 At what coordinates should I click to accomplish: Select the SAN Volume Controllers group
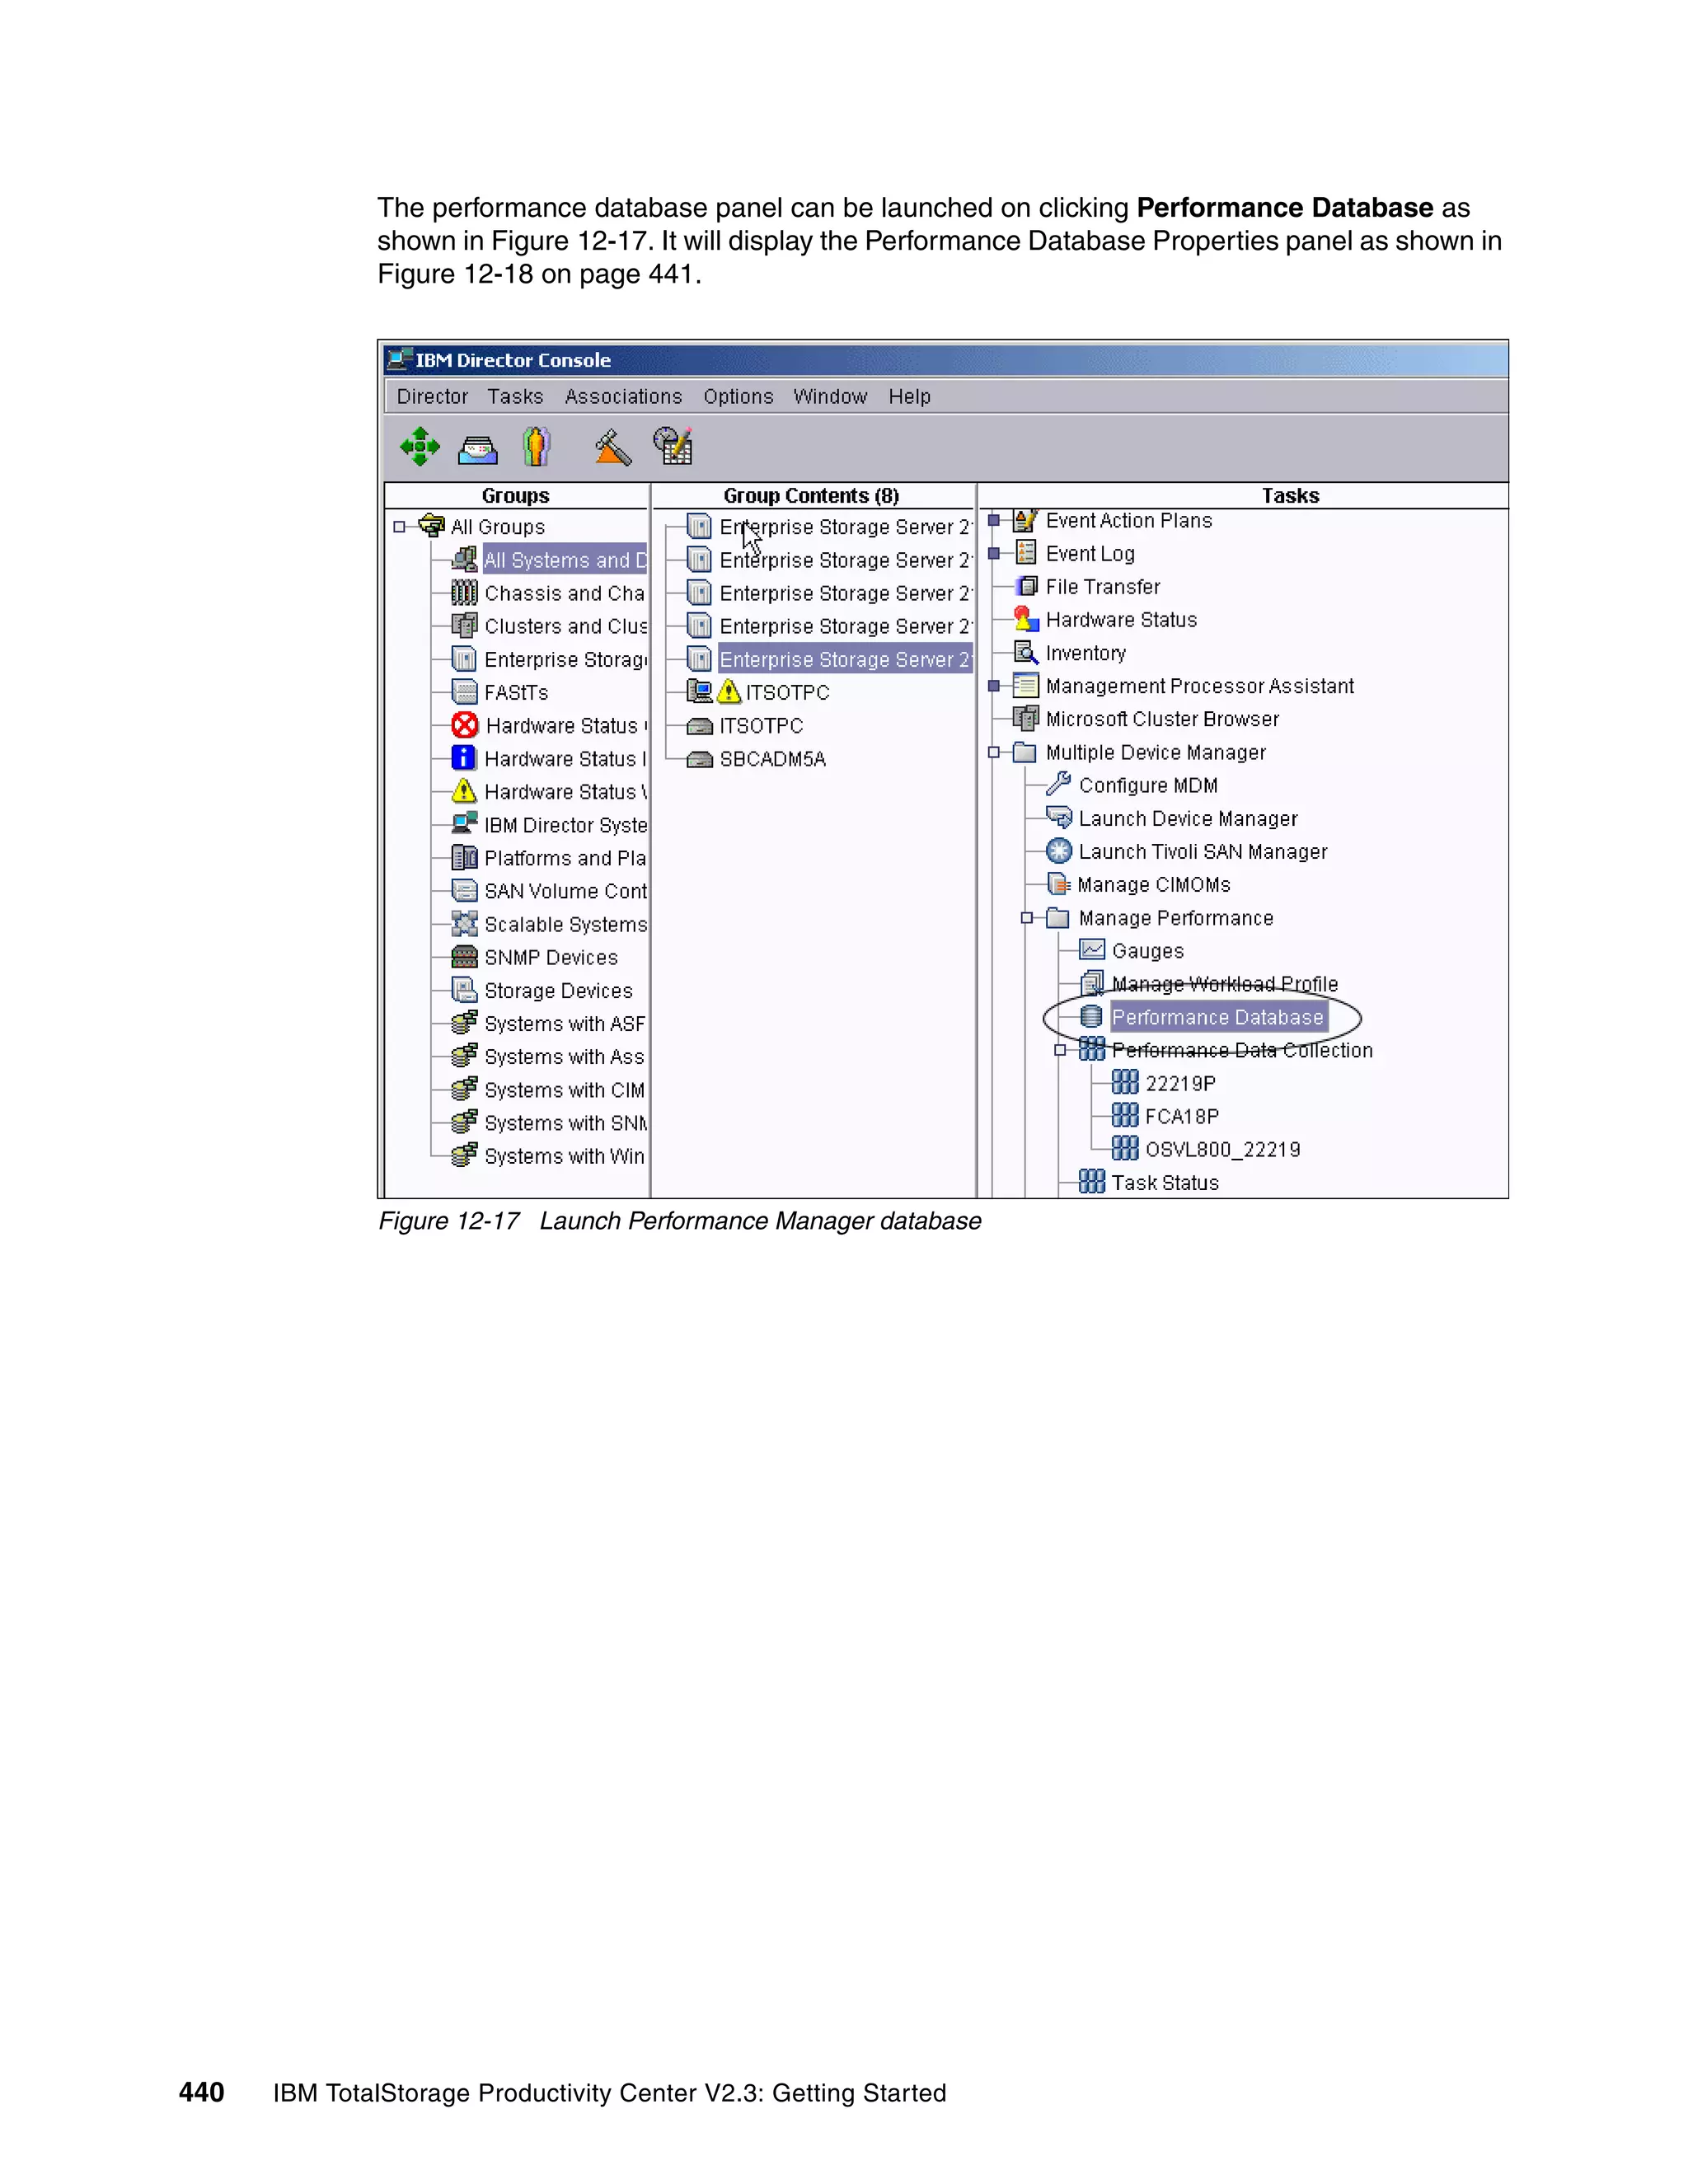point(566,891)
